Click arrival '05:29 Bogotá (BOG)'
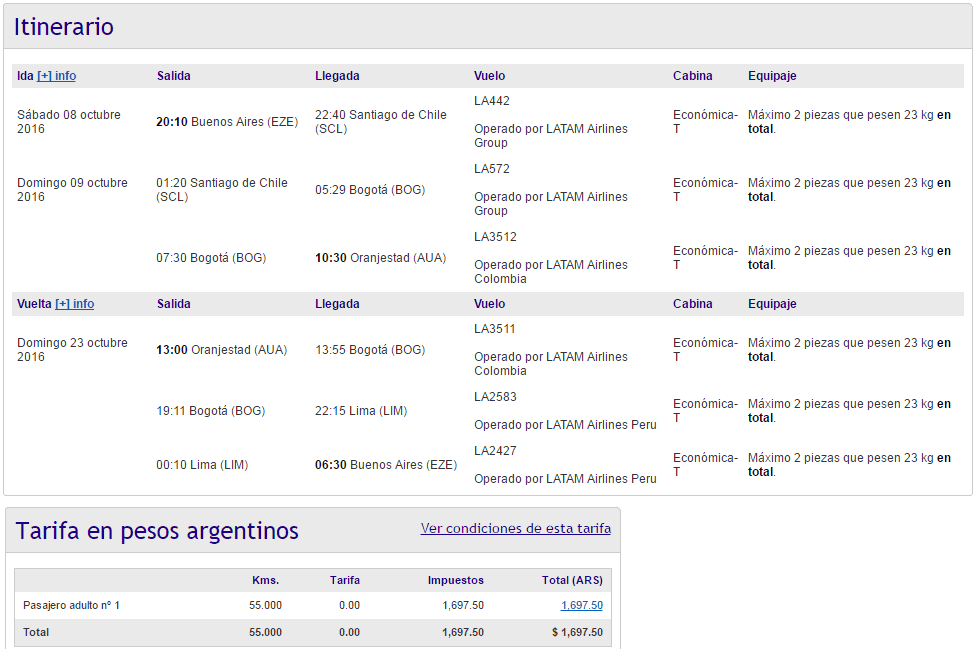Screen dimensions: 979x652 [x=370, y=190]
